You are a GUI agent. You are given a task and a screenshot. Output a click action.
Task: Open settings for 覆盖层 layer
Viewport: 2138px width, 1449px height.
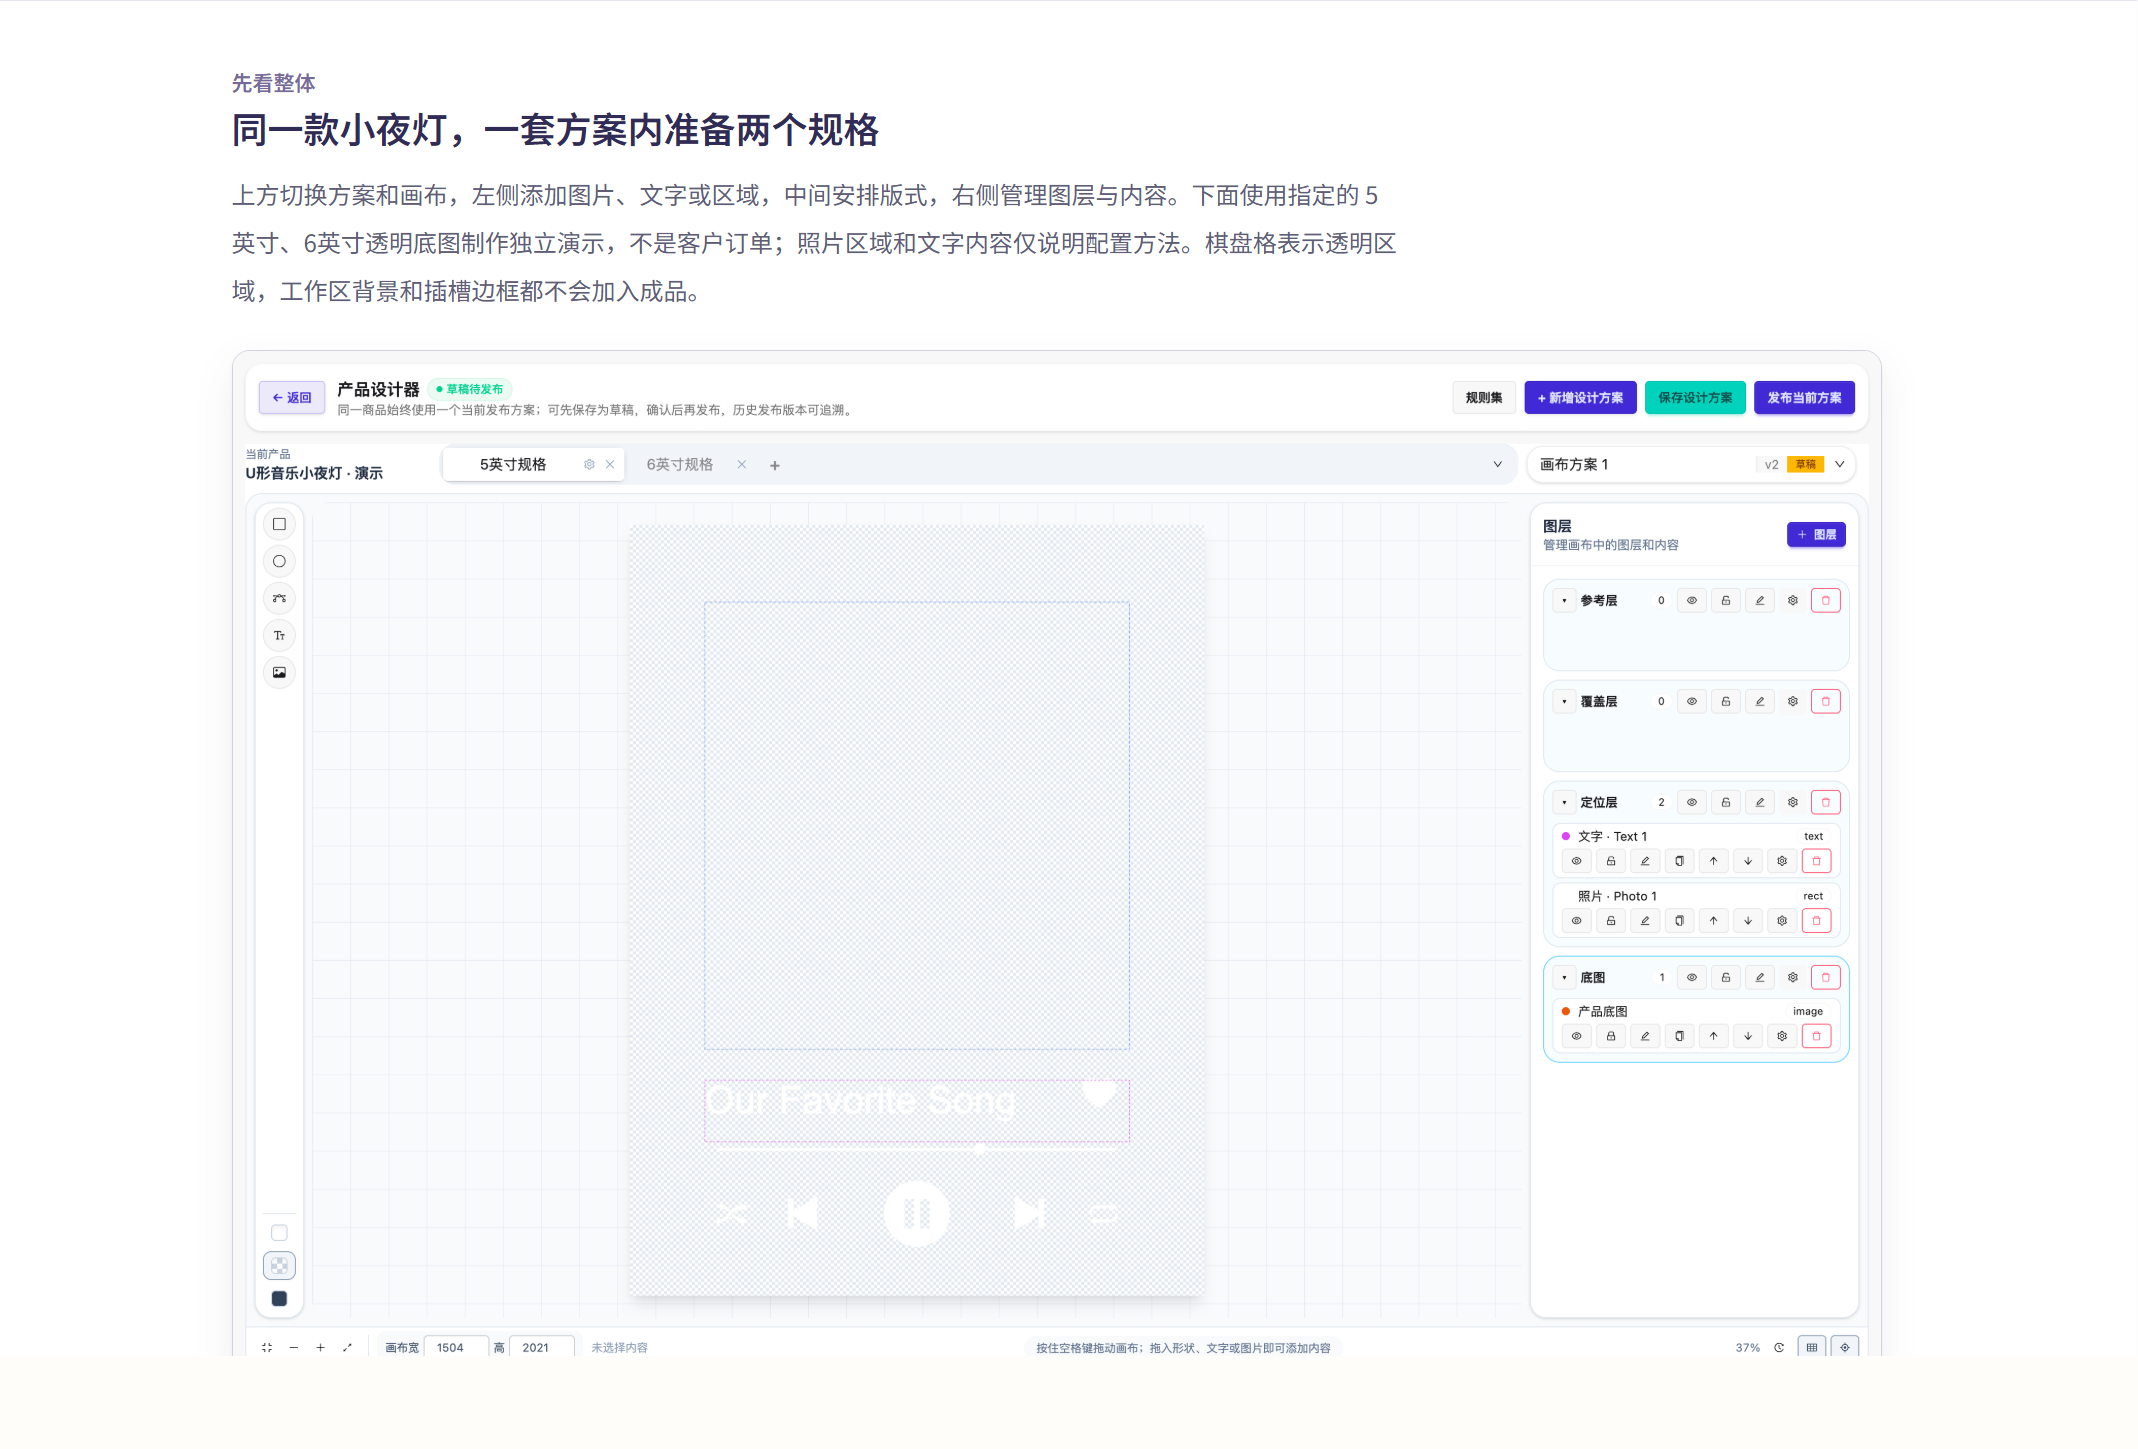[1792, 701]
